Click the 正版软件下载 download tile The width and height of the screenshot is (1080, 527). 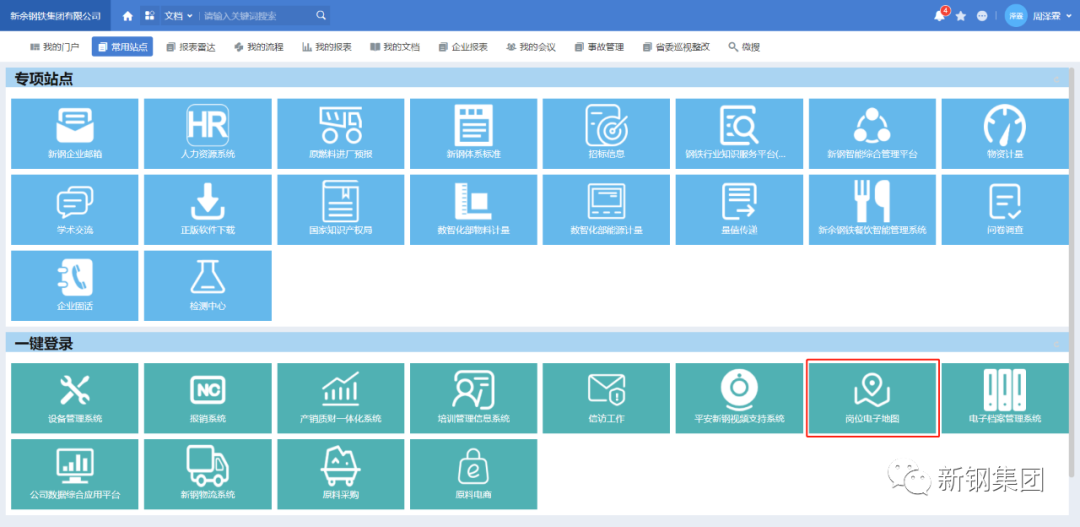(208, 209)
